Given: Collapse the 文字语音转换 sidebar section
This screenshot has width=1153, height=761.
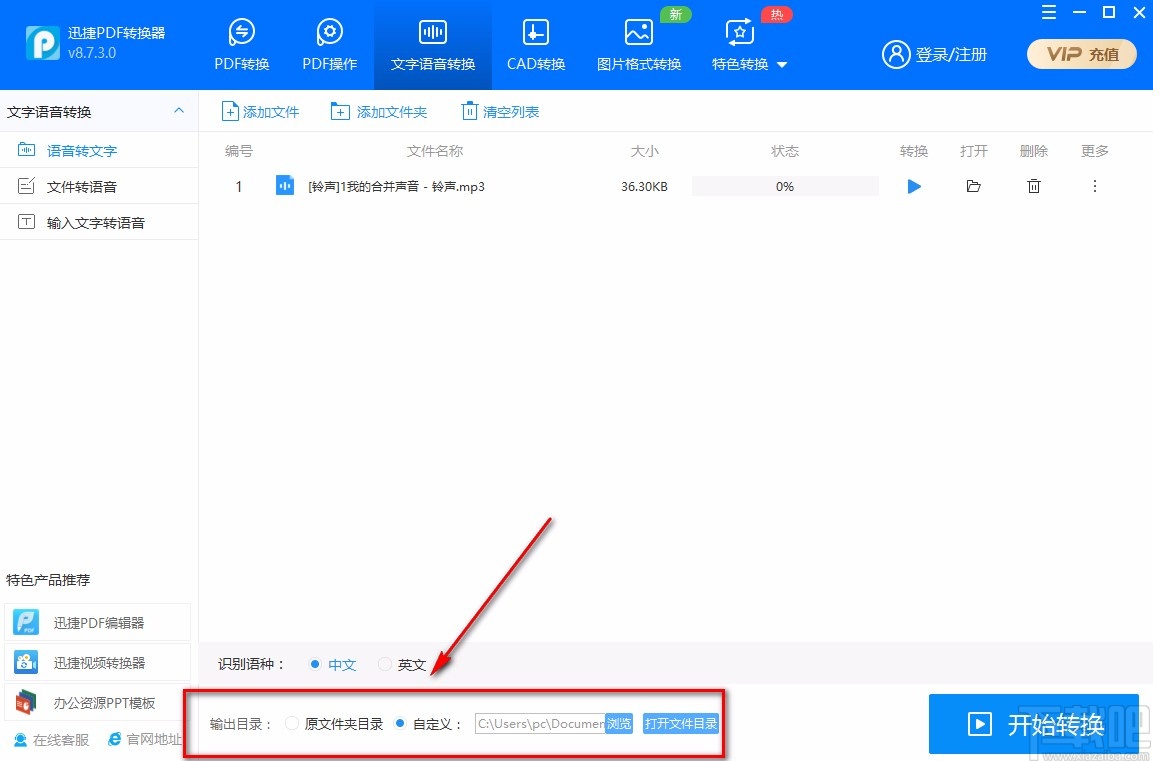Looking at the screenshot, I should 178,111.
